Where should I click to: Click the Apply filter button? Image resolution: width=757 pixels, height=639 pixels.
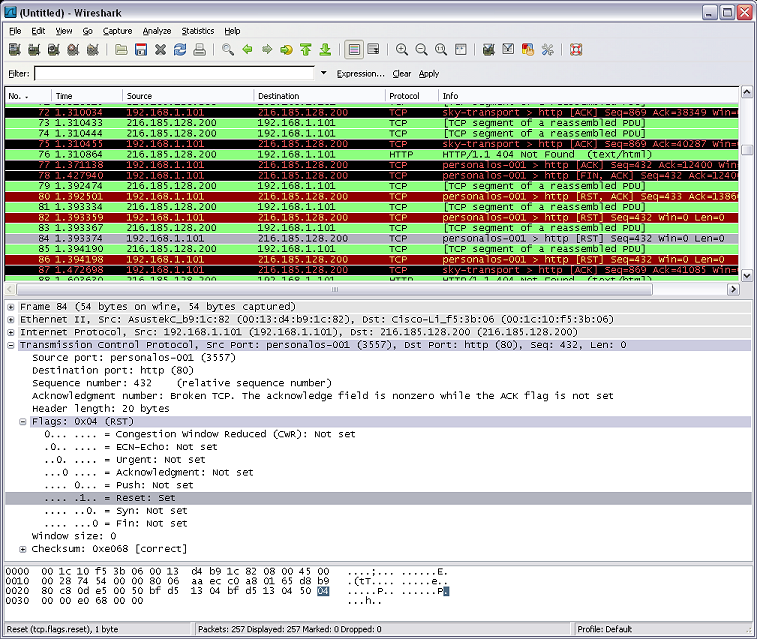tap(429, 74)
